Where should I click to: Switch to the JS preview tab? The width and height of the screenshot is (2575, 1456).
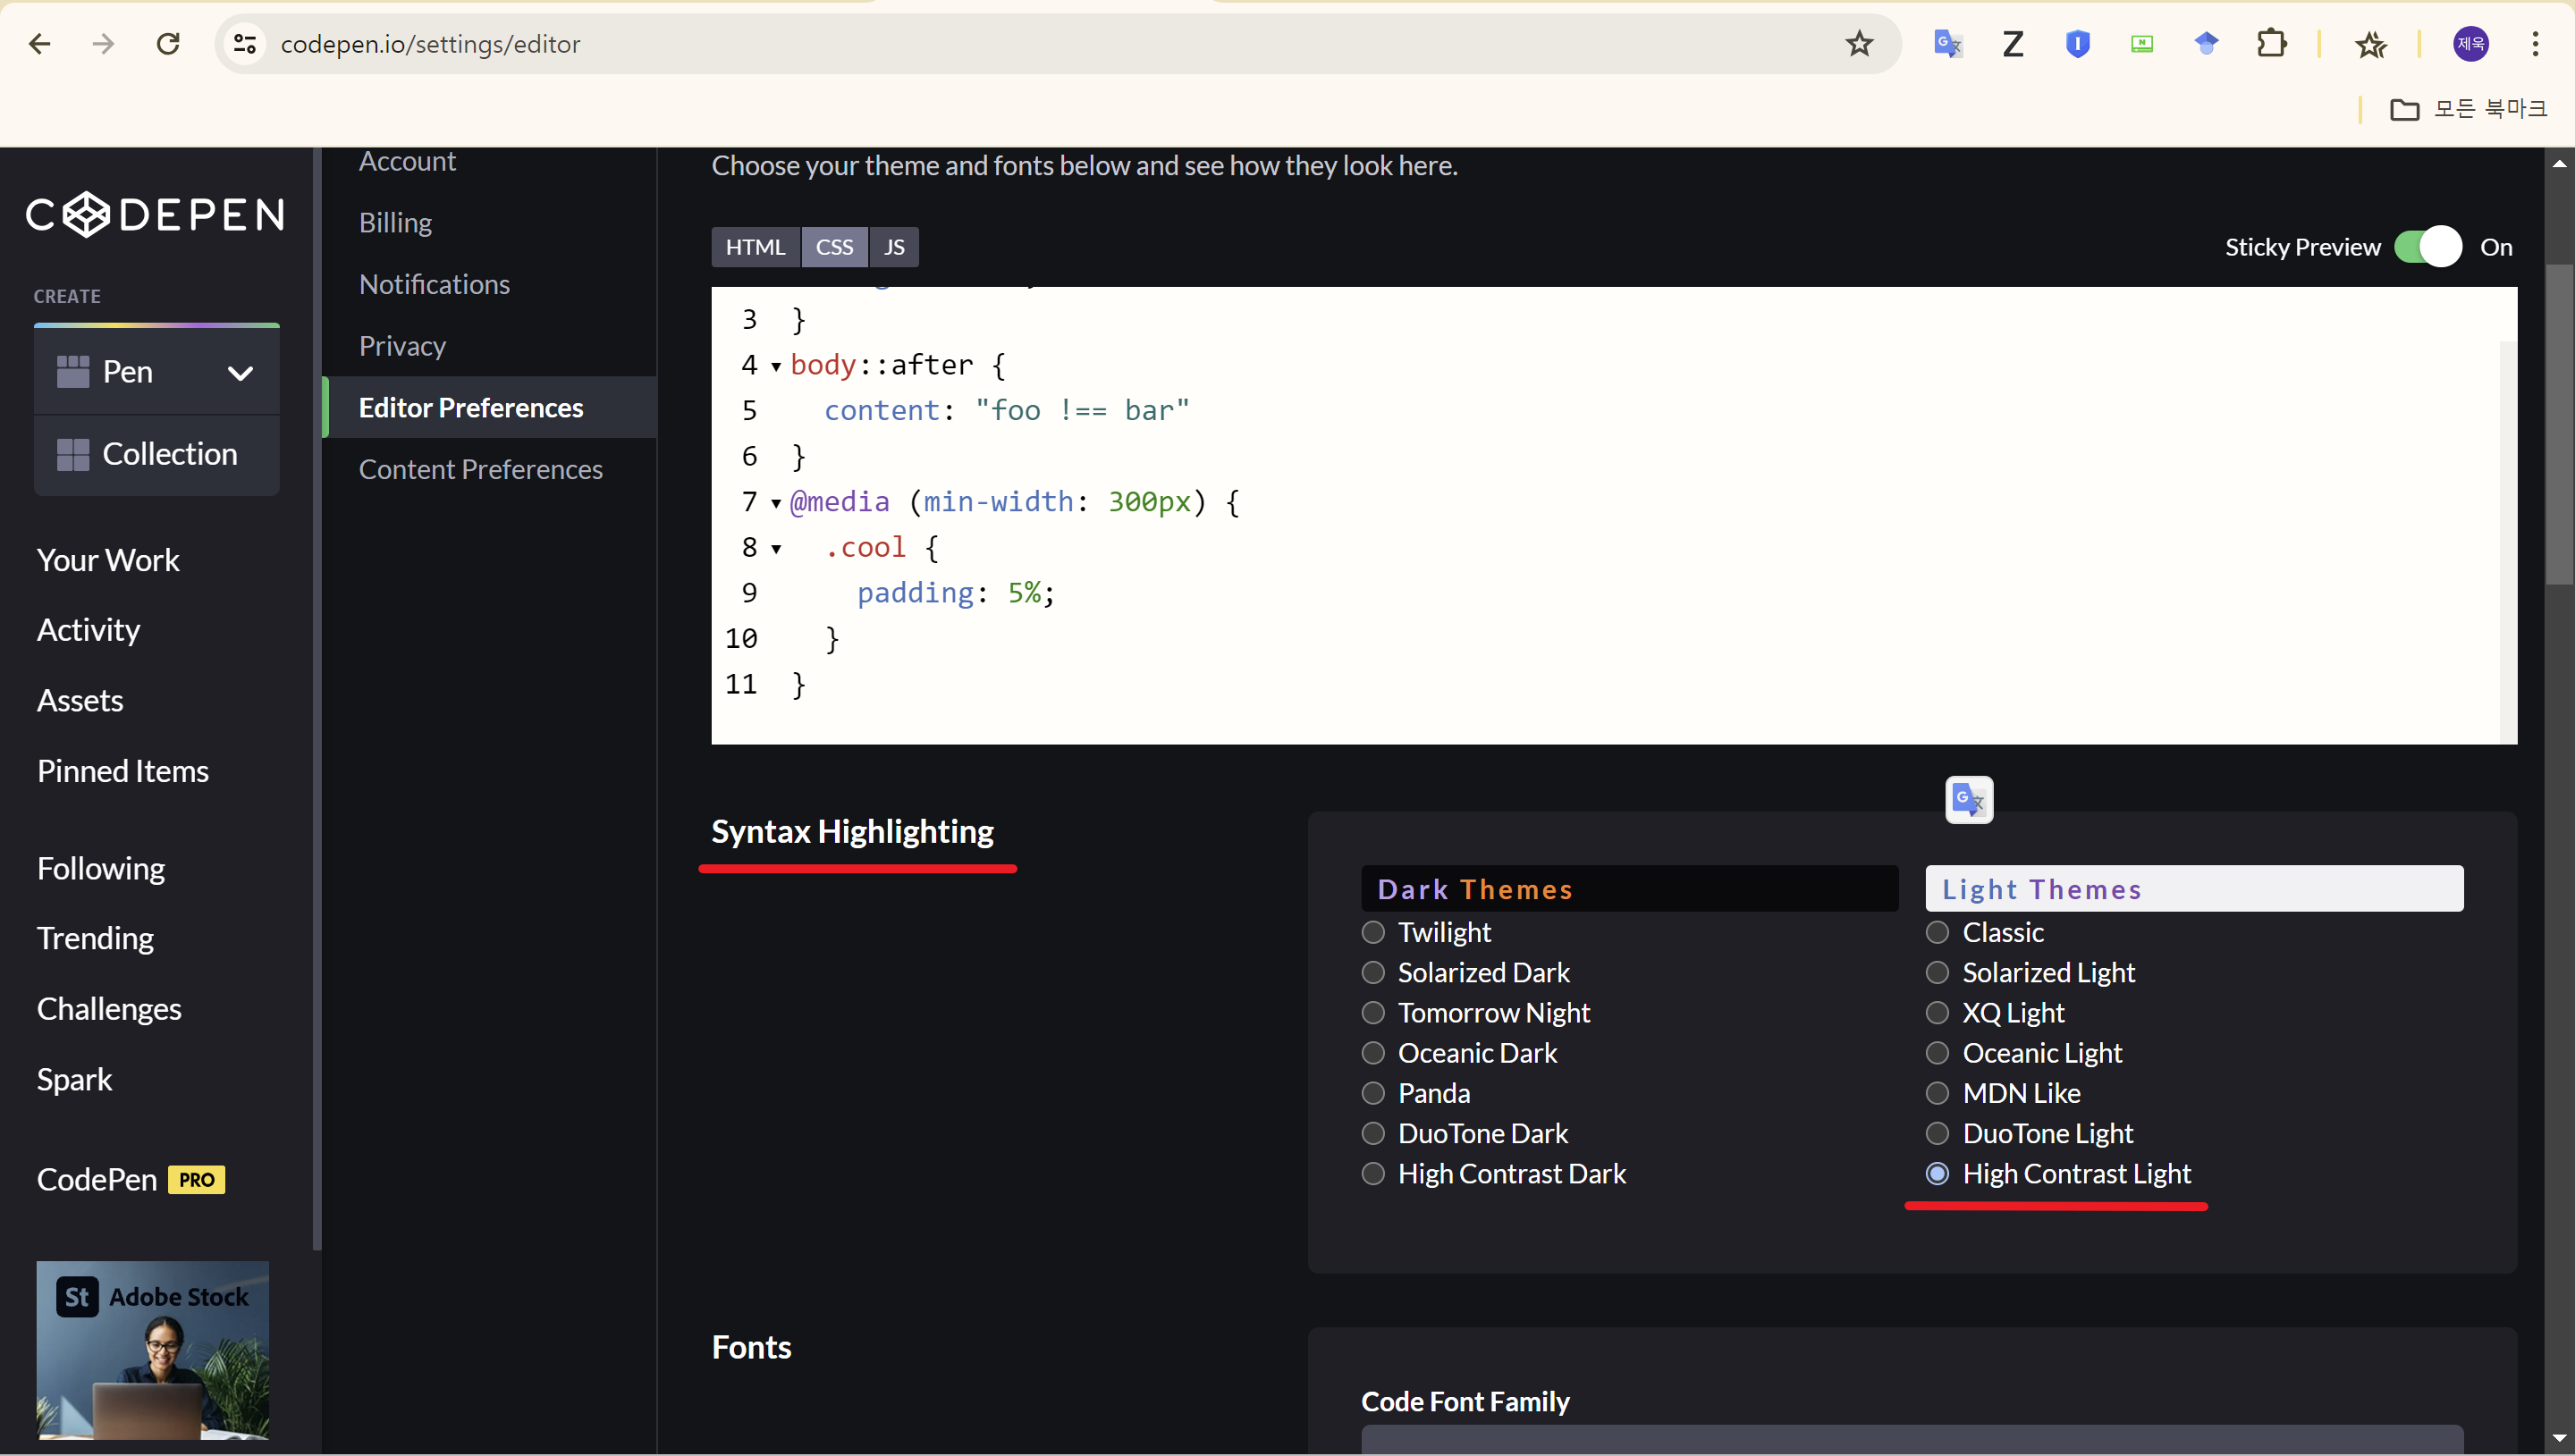pos(893,247)
